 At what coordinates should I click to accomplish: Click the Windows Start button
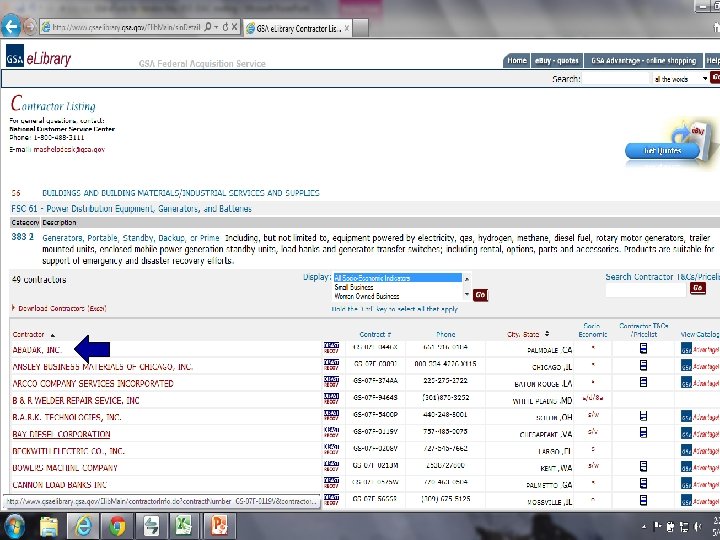point(14,526)
